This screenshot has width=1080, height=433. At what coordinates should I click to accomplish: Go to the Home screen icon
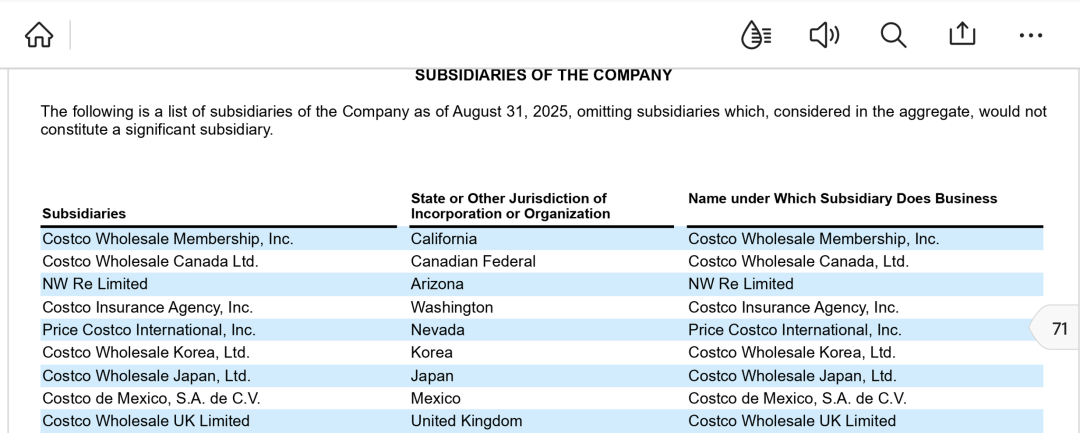pos(39,35)
